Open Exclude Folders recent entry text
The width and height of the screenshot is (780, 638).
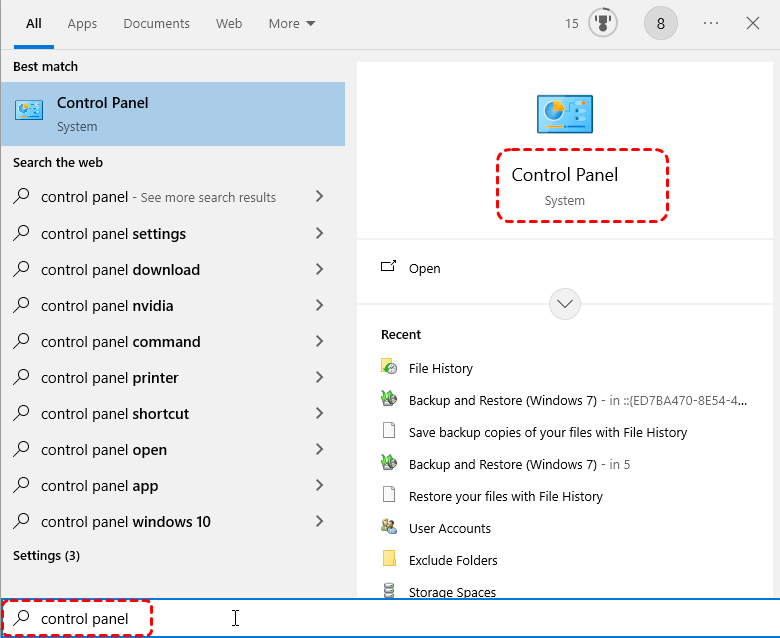coord(453,560)
